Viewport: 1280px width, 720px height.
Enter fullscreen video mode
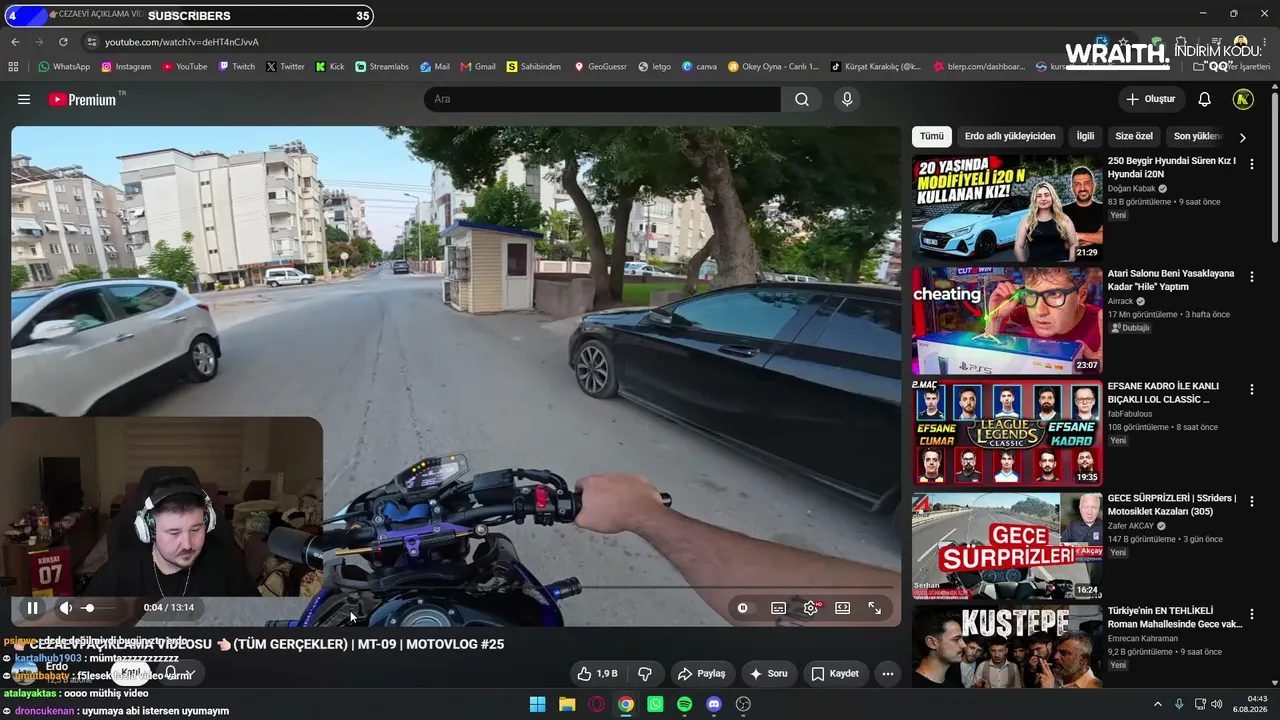(x=874, y=608)
